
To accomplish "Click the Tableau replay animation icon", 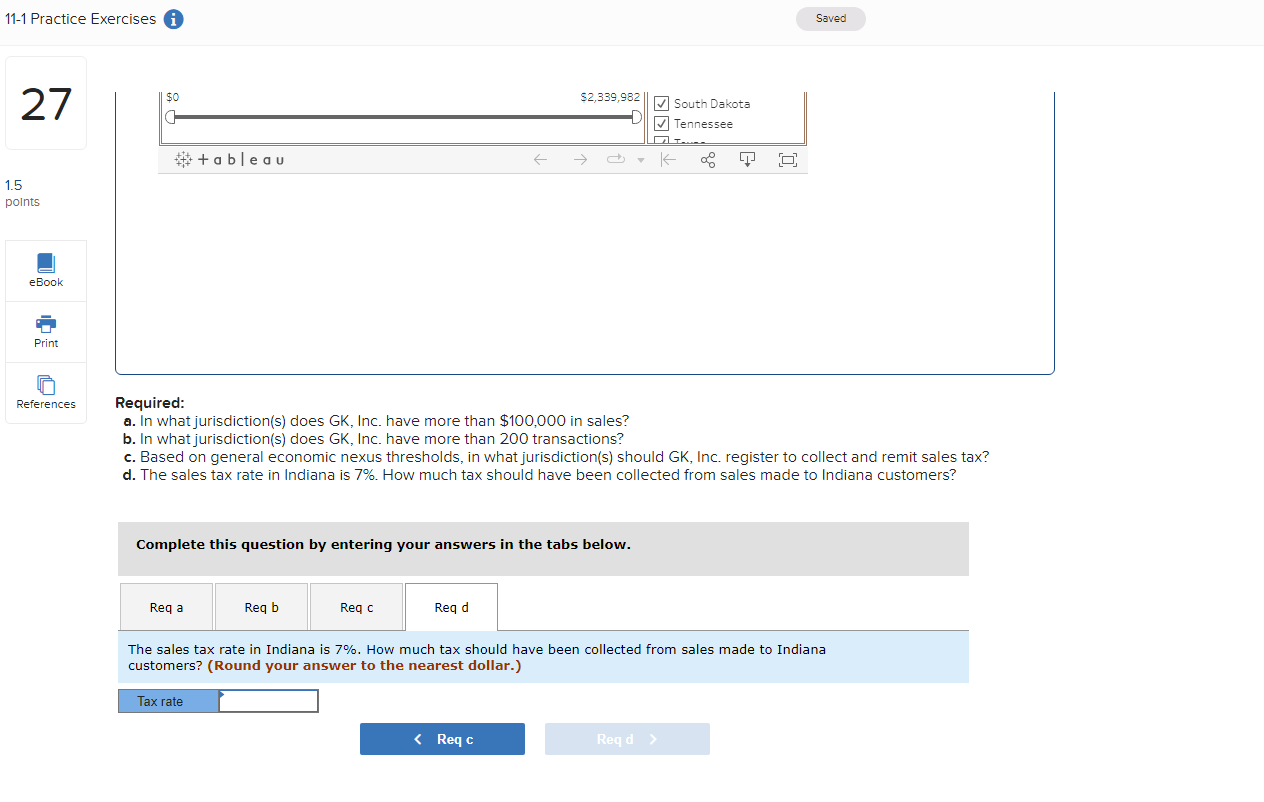I will click(x=614, y=159).
